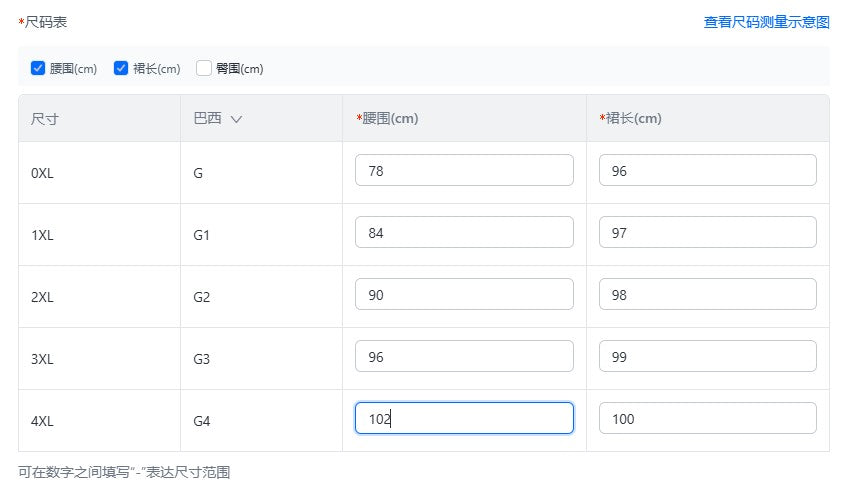The image size is (850, 492).
Task: Click waist input for size 0XL
Action: 464,171
